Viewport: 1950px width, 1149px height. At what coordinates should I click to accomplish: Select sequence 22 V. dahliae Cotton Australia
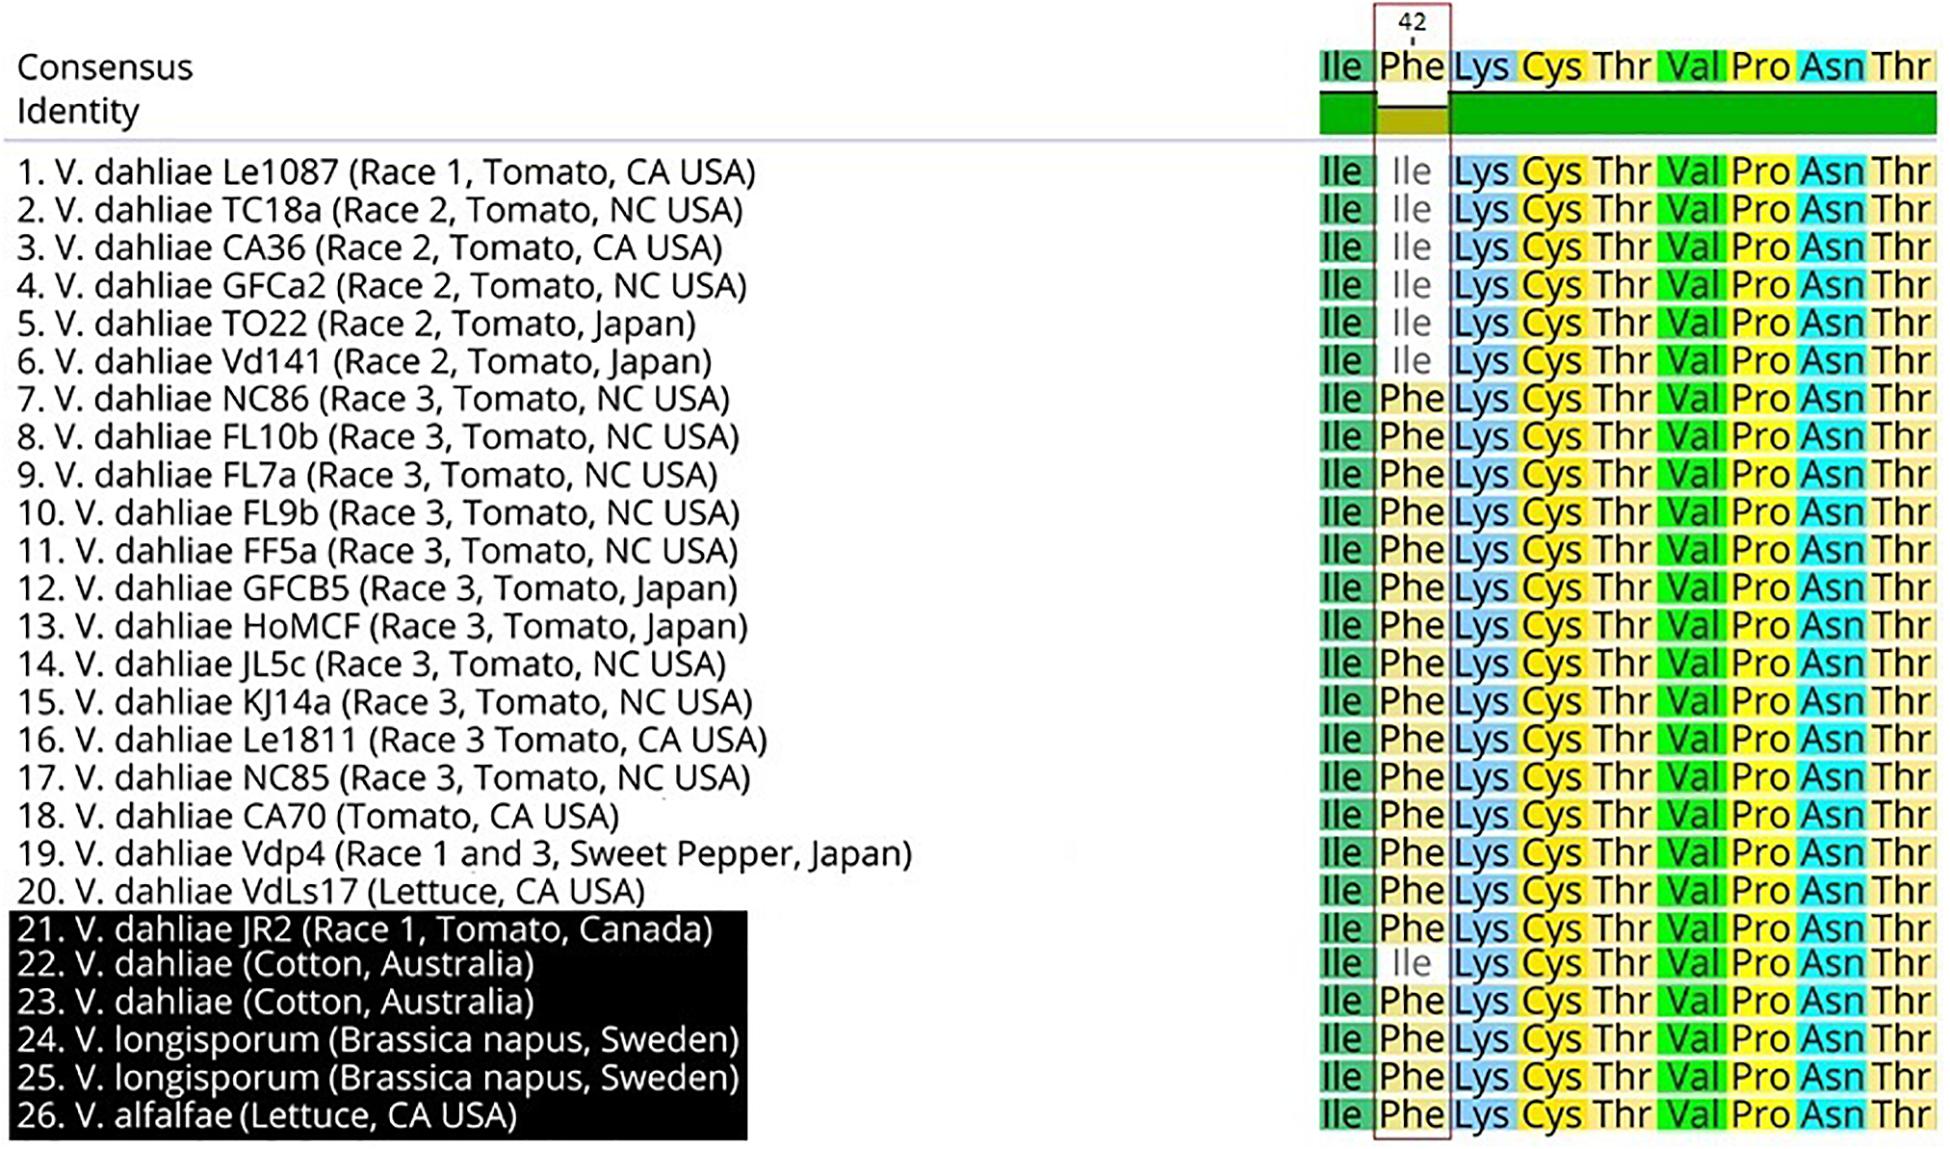275,965
